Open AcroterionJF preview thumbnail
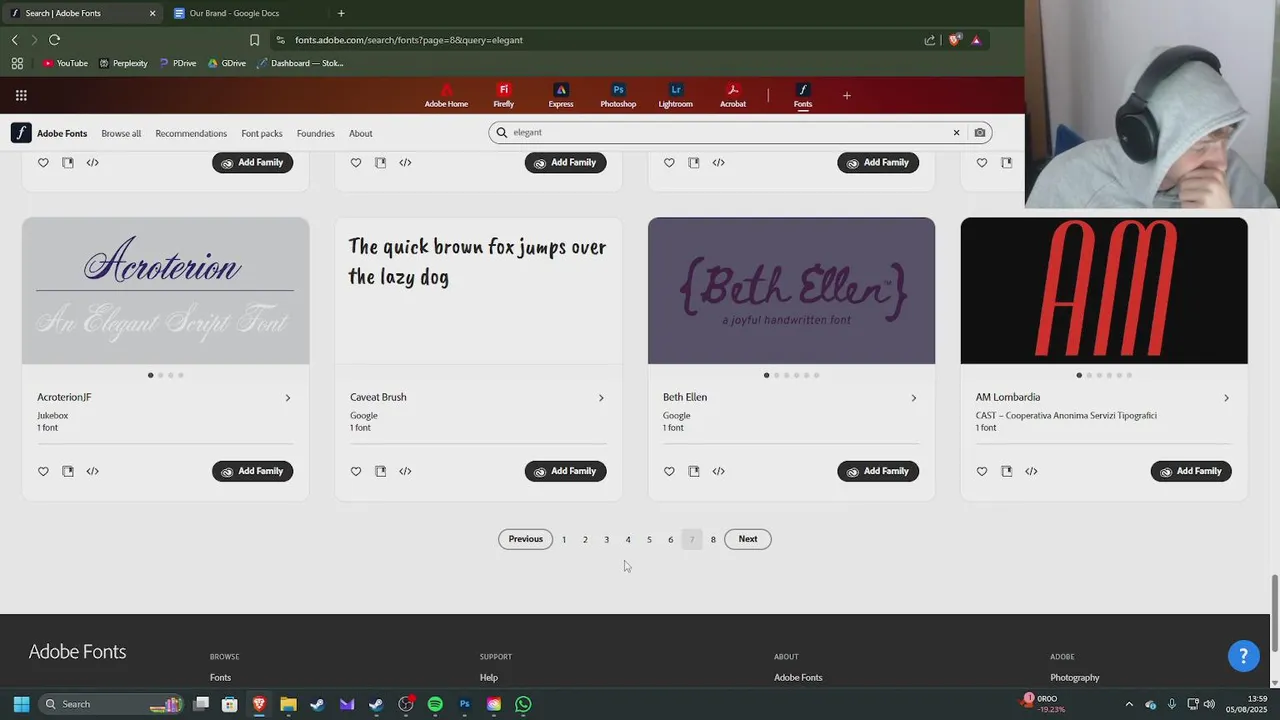 (x=166, y=291)
